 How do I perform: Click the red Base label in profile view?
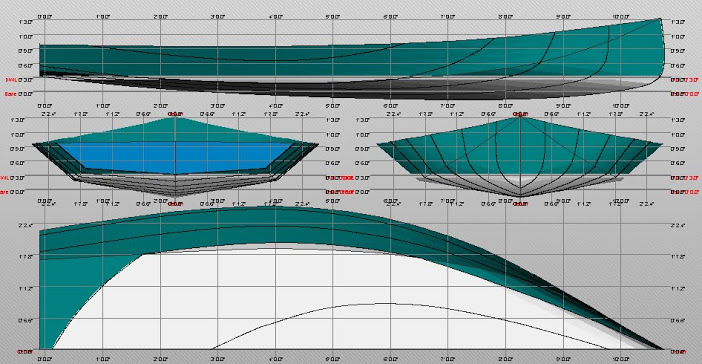[x=11, y=94]
